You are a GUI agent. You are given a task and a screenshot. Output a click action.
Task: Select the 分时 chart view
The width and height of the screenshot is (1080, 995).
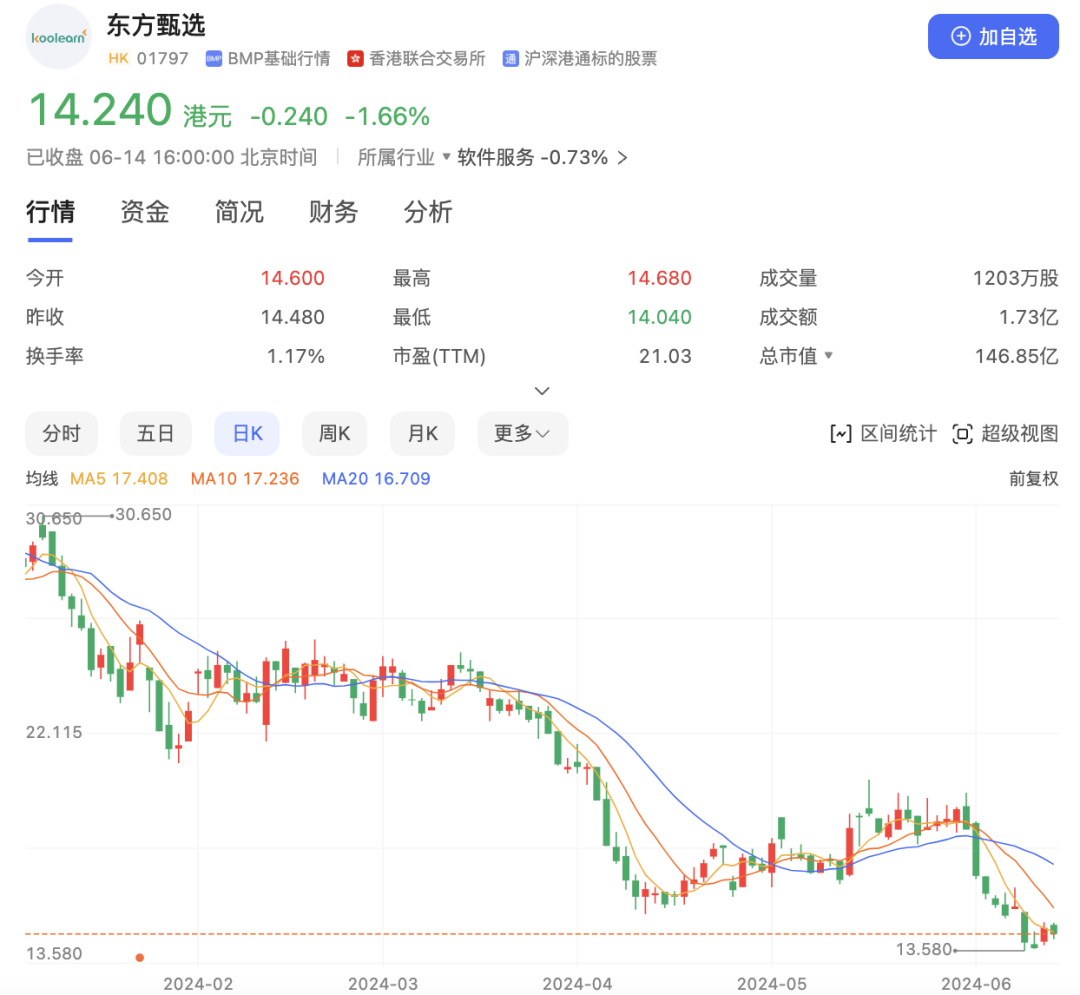click(61, 434)
